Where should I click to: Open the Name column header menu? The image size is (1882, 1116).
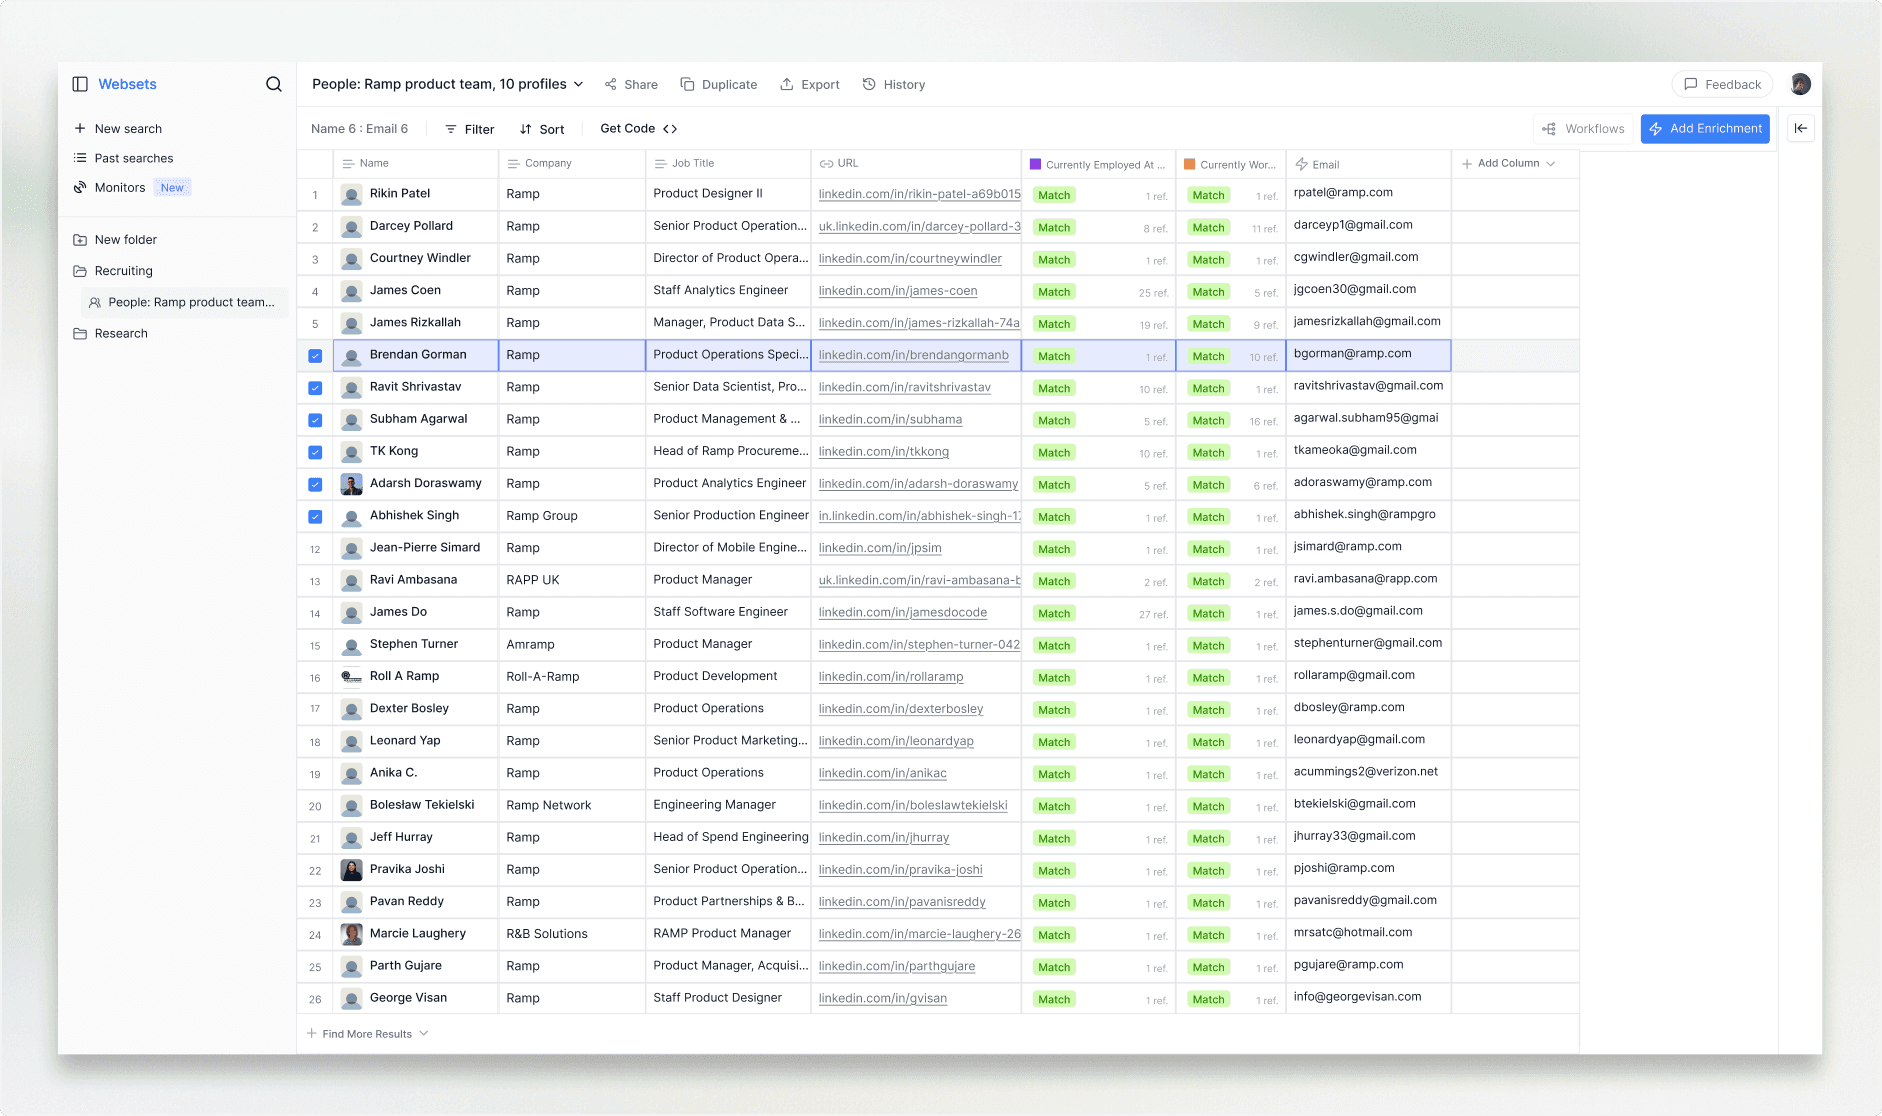click(416, 163)
